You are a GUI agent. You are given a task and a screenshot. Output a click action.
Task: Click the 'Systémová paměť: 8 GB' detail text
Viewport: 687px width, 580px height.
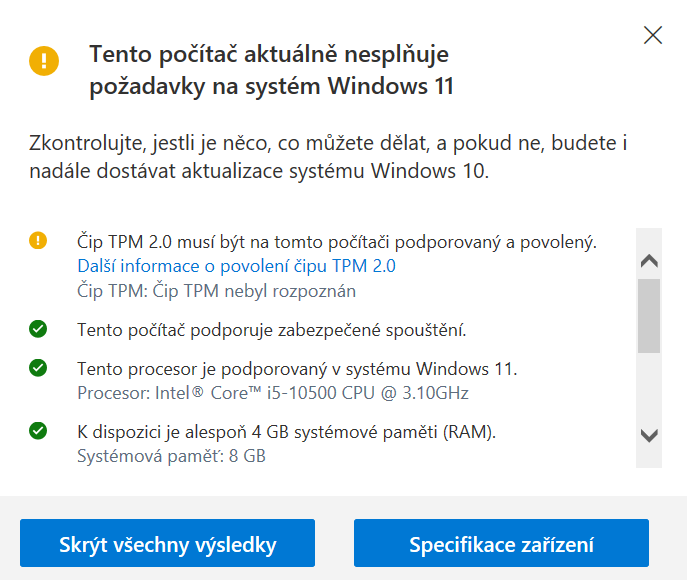(171, 457)
